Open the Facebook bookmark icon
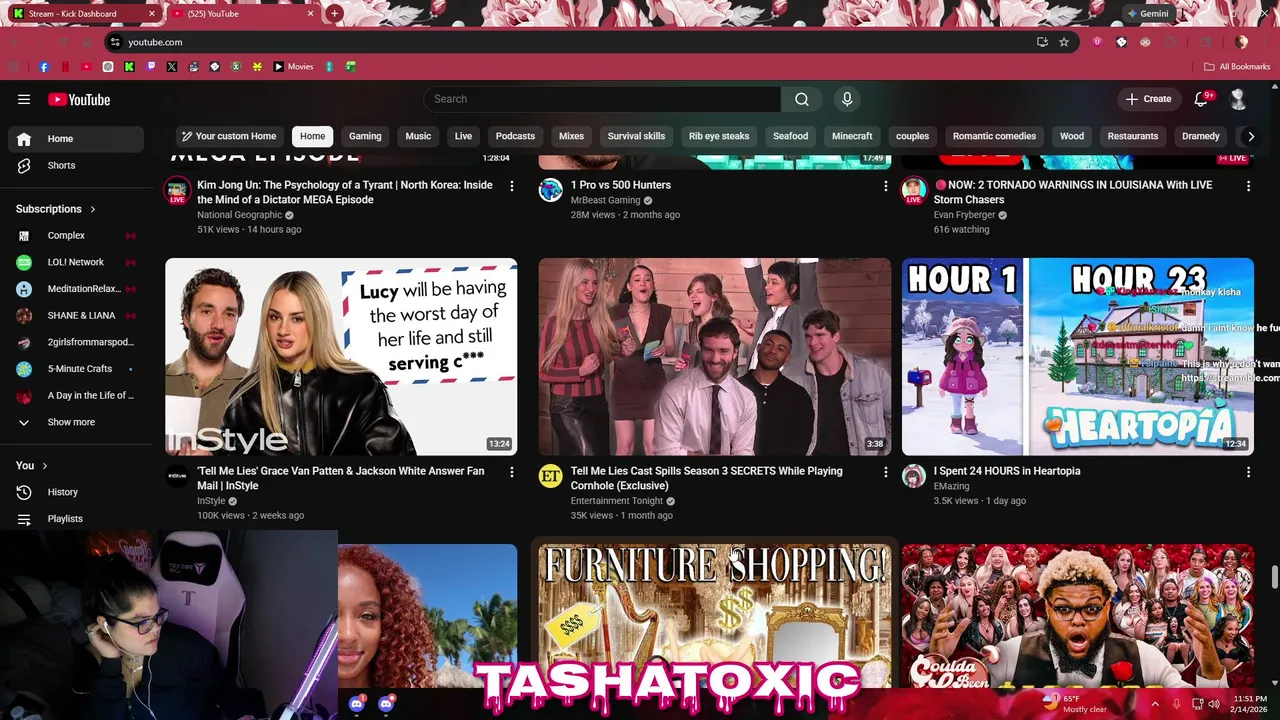The image size is (1280, 720). [x=44, y=67]
